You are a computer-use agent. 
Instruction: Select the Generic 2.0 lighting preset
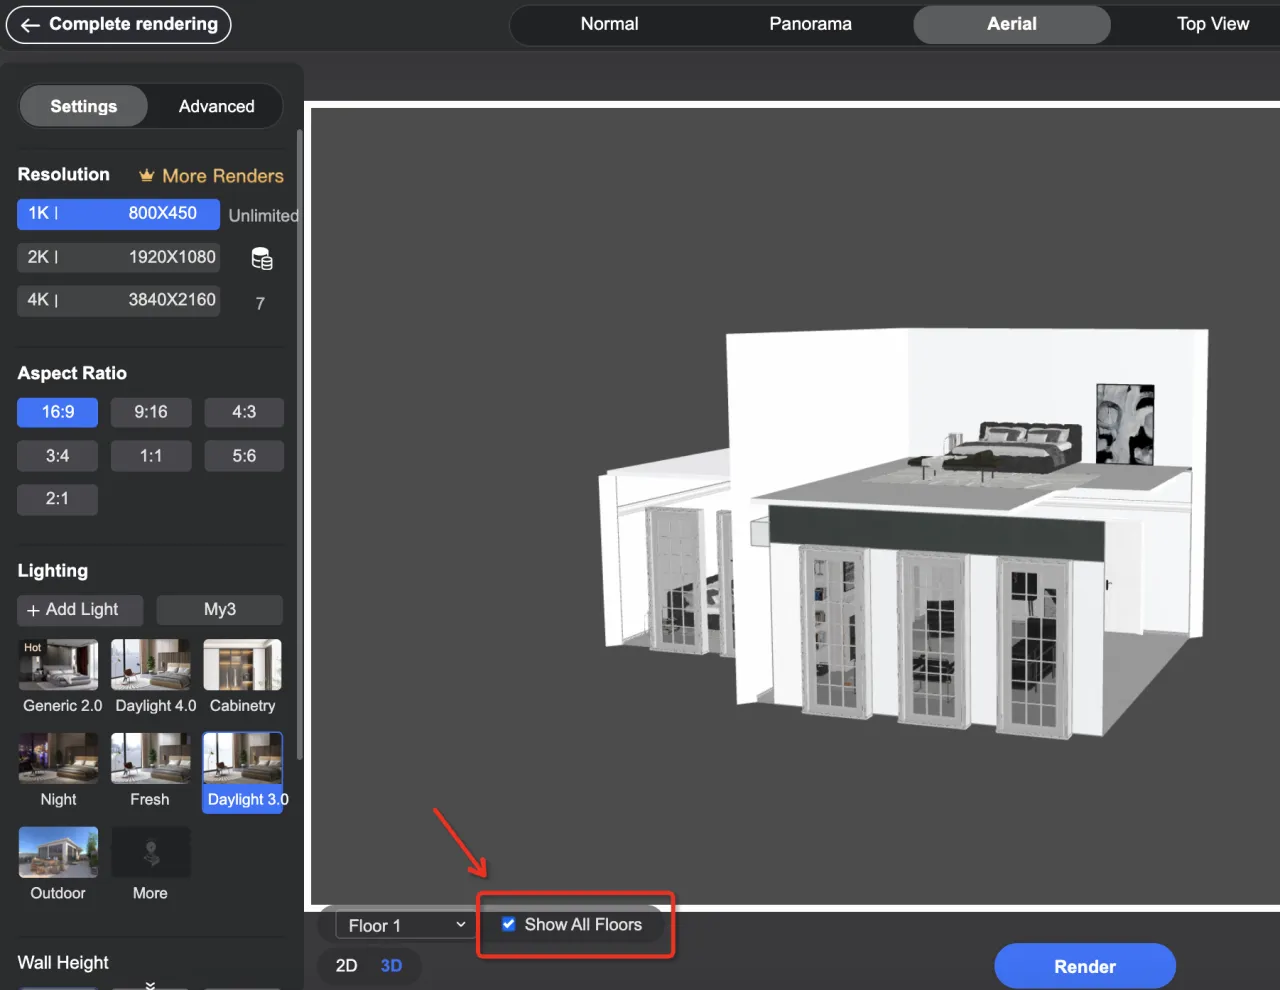59,665
